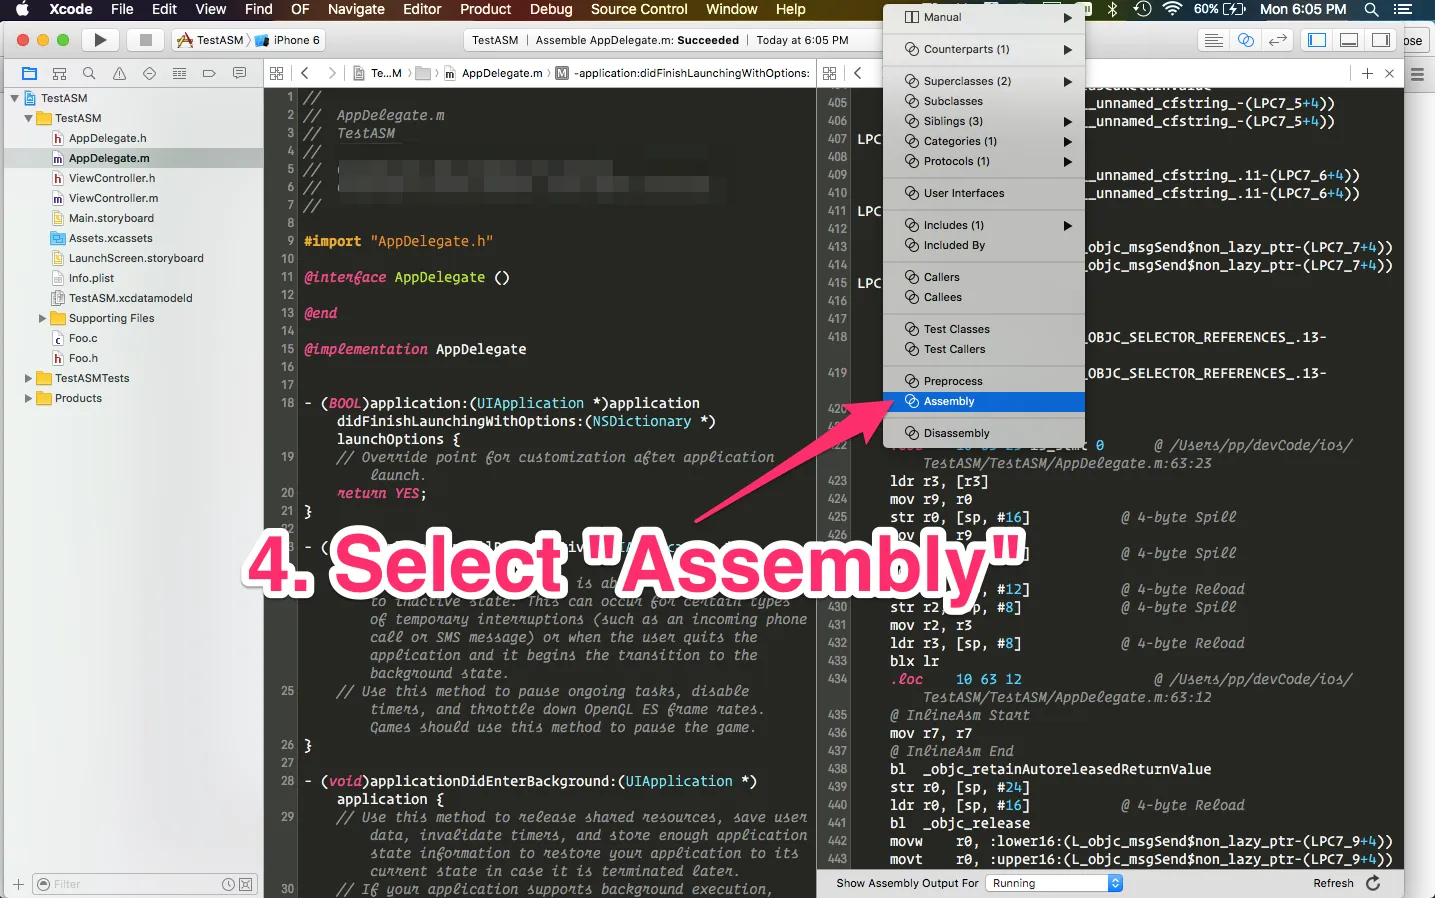Open the Manual submenu item
This screenshot has height=898, width=1435.
click(984, 17)
